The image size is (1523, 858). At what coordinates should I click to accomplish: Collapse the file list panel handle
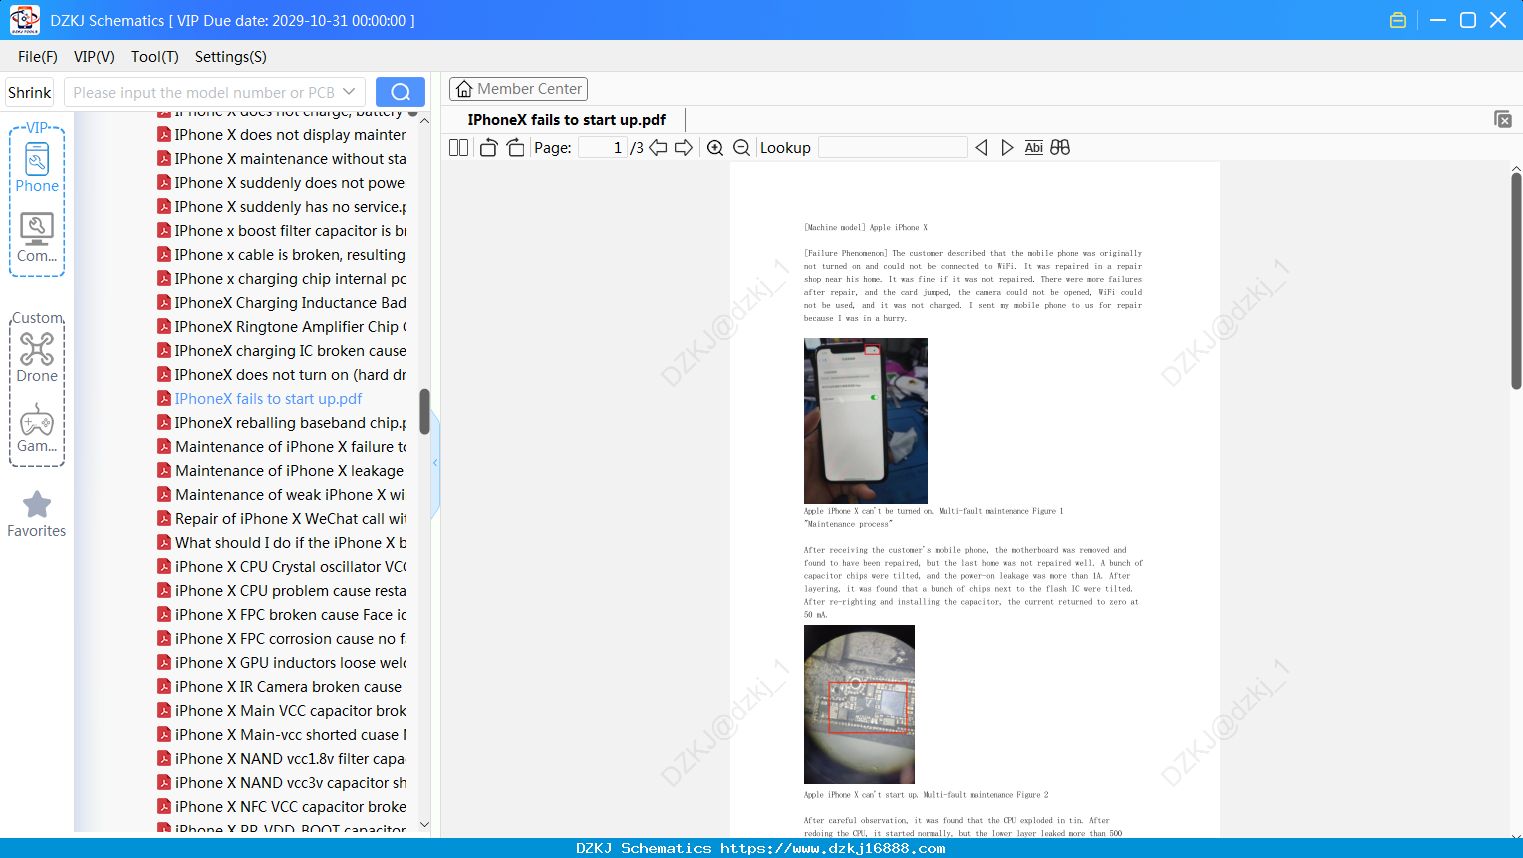[435, 463]
